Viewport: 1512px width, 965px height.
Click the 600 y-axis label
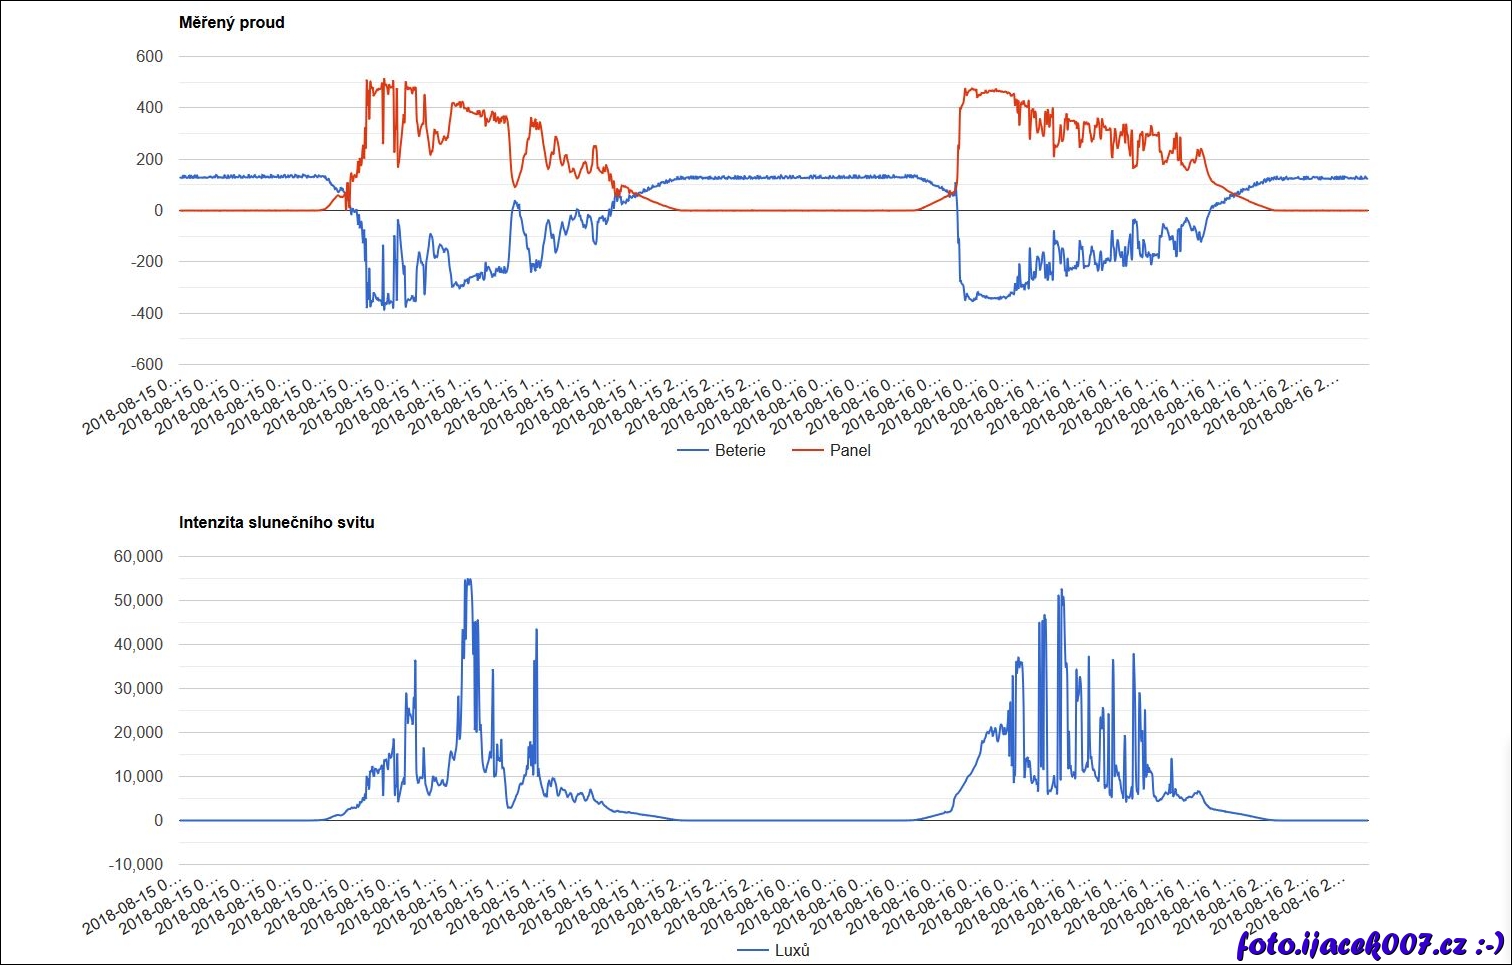pyautogui.click(x=149, y=56)
